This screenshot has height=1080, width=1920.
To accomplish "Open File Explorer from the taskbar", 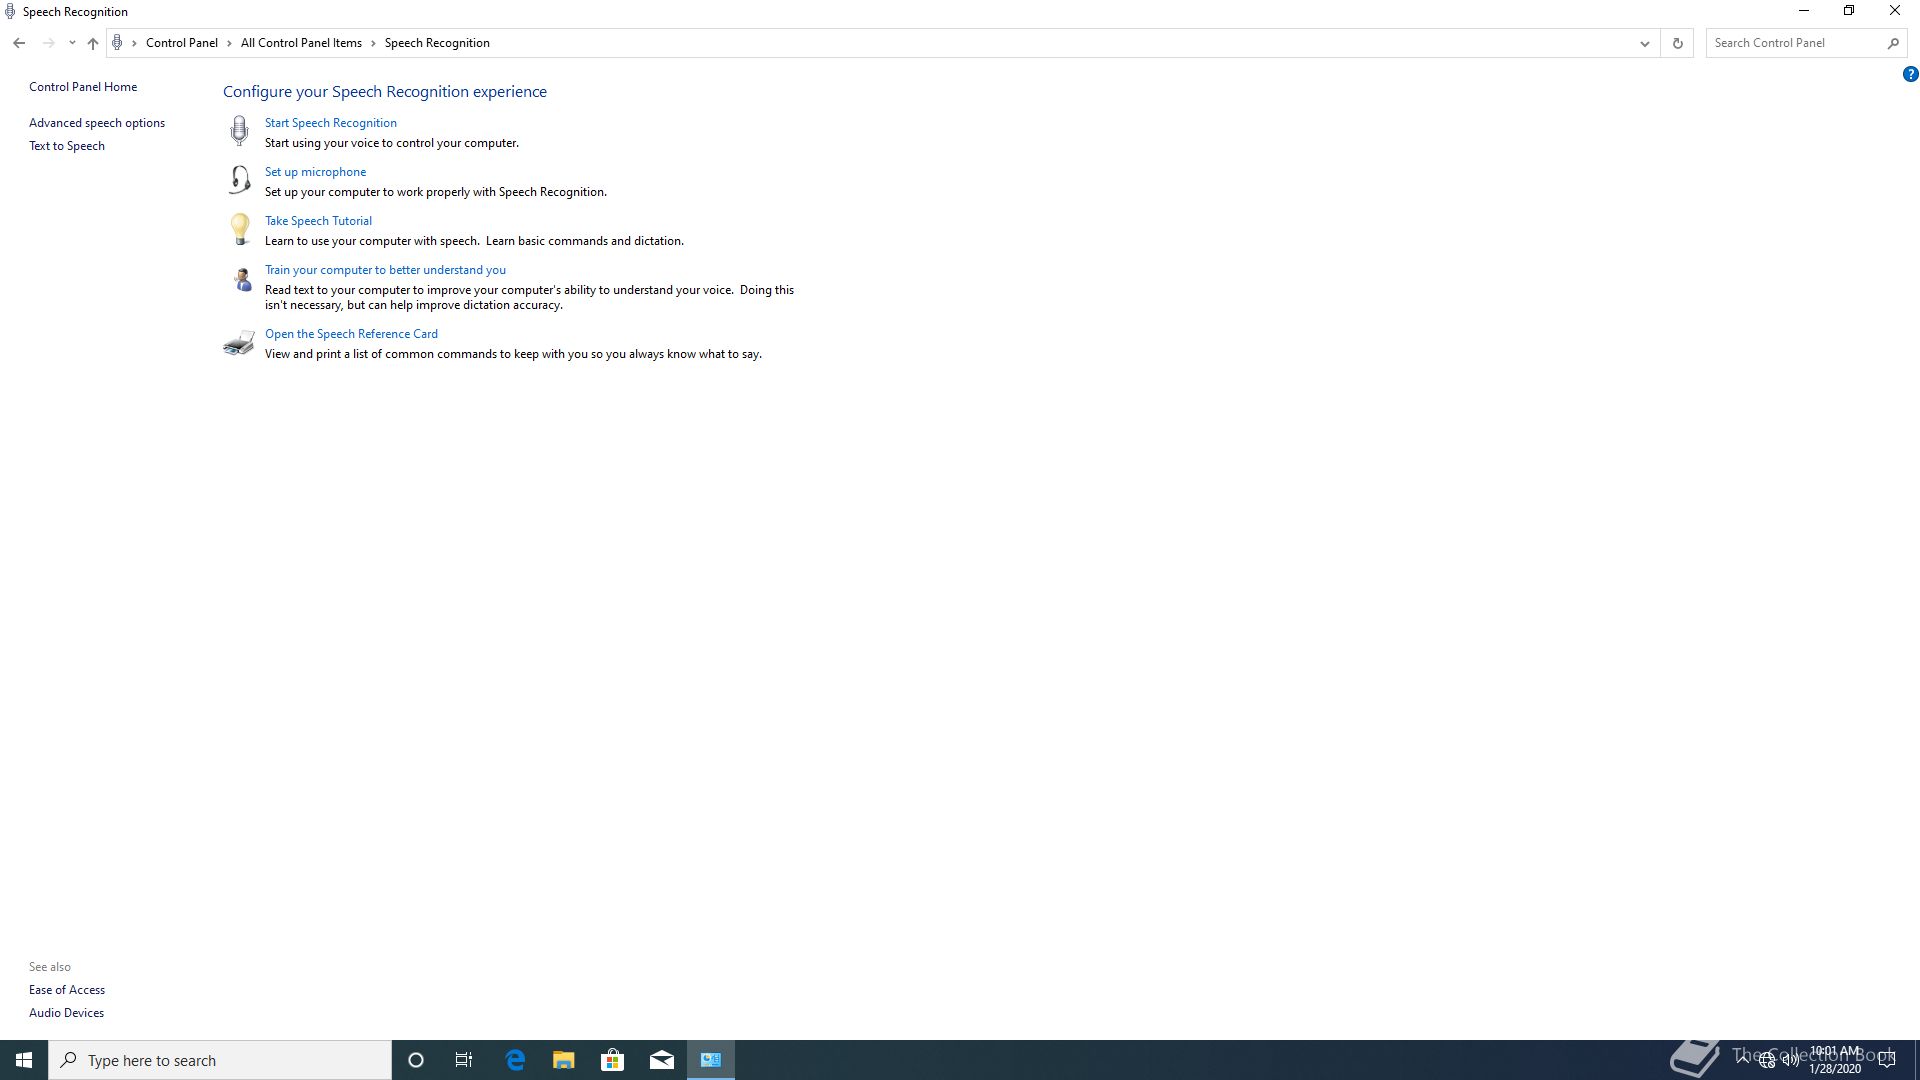I will tap(564, 1060).
